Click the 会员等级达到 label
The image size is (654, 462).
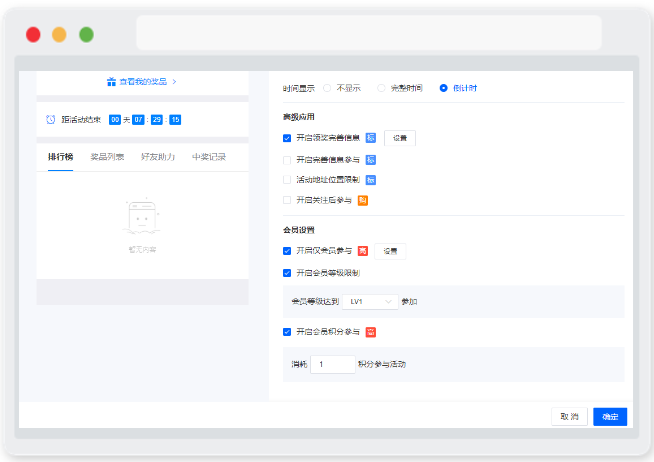(315, 301)
